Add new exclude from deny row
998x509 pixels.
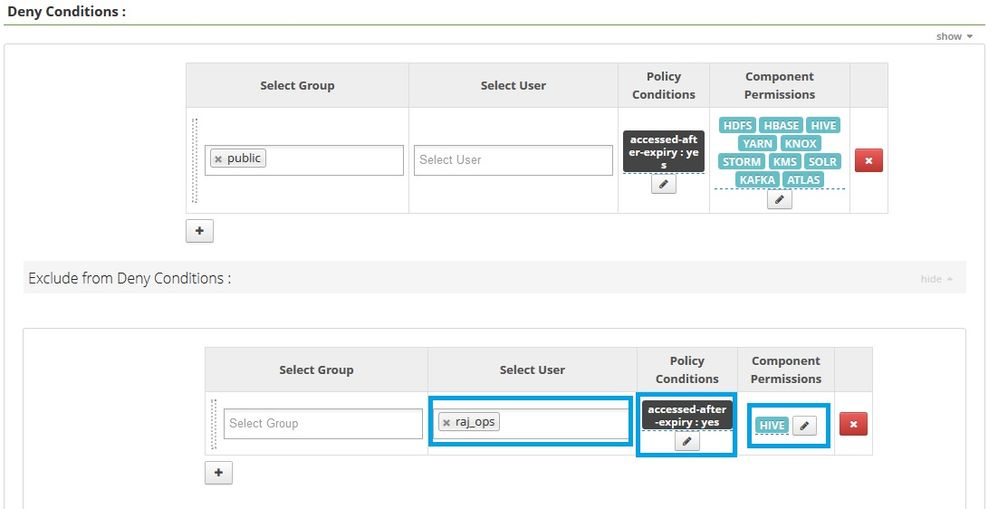click(x=218, y=472)
